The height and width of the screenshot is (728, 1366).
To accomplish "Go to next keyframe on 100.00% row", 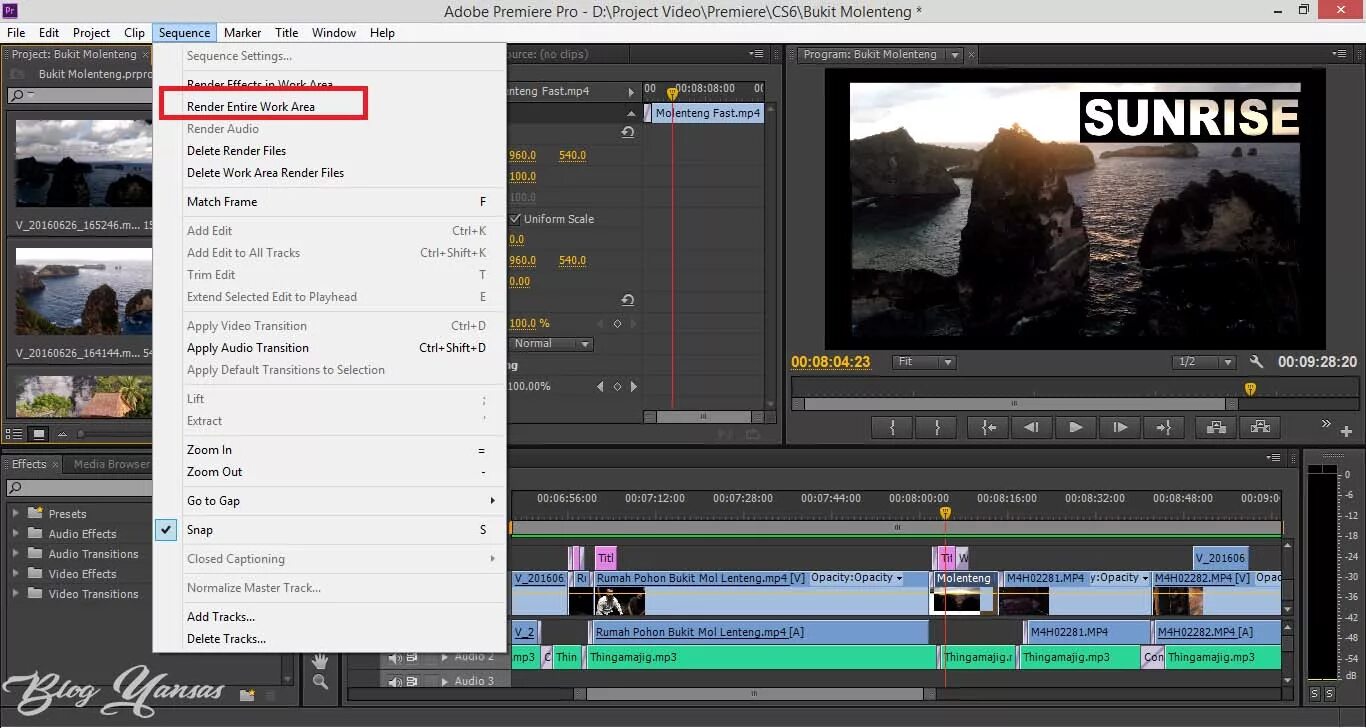I will tap(634, 386).
